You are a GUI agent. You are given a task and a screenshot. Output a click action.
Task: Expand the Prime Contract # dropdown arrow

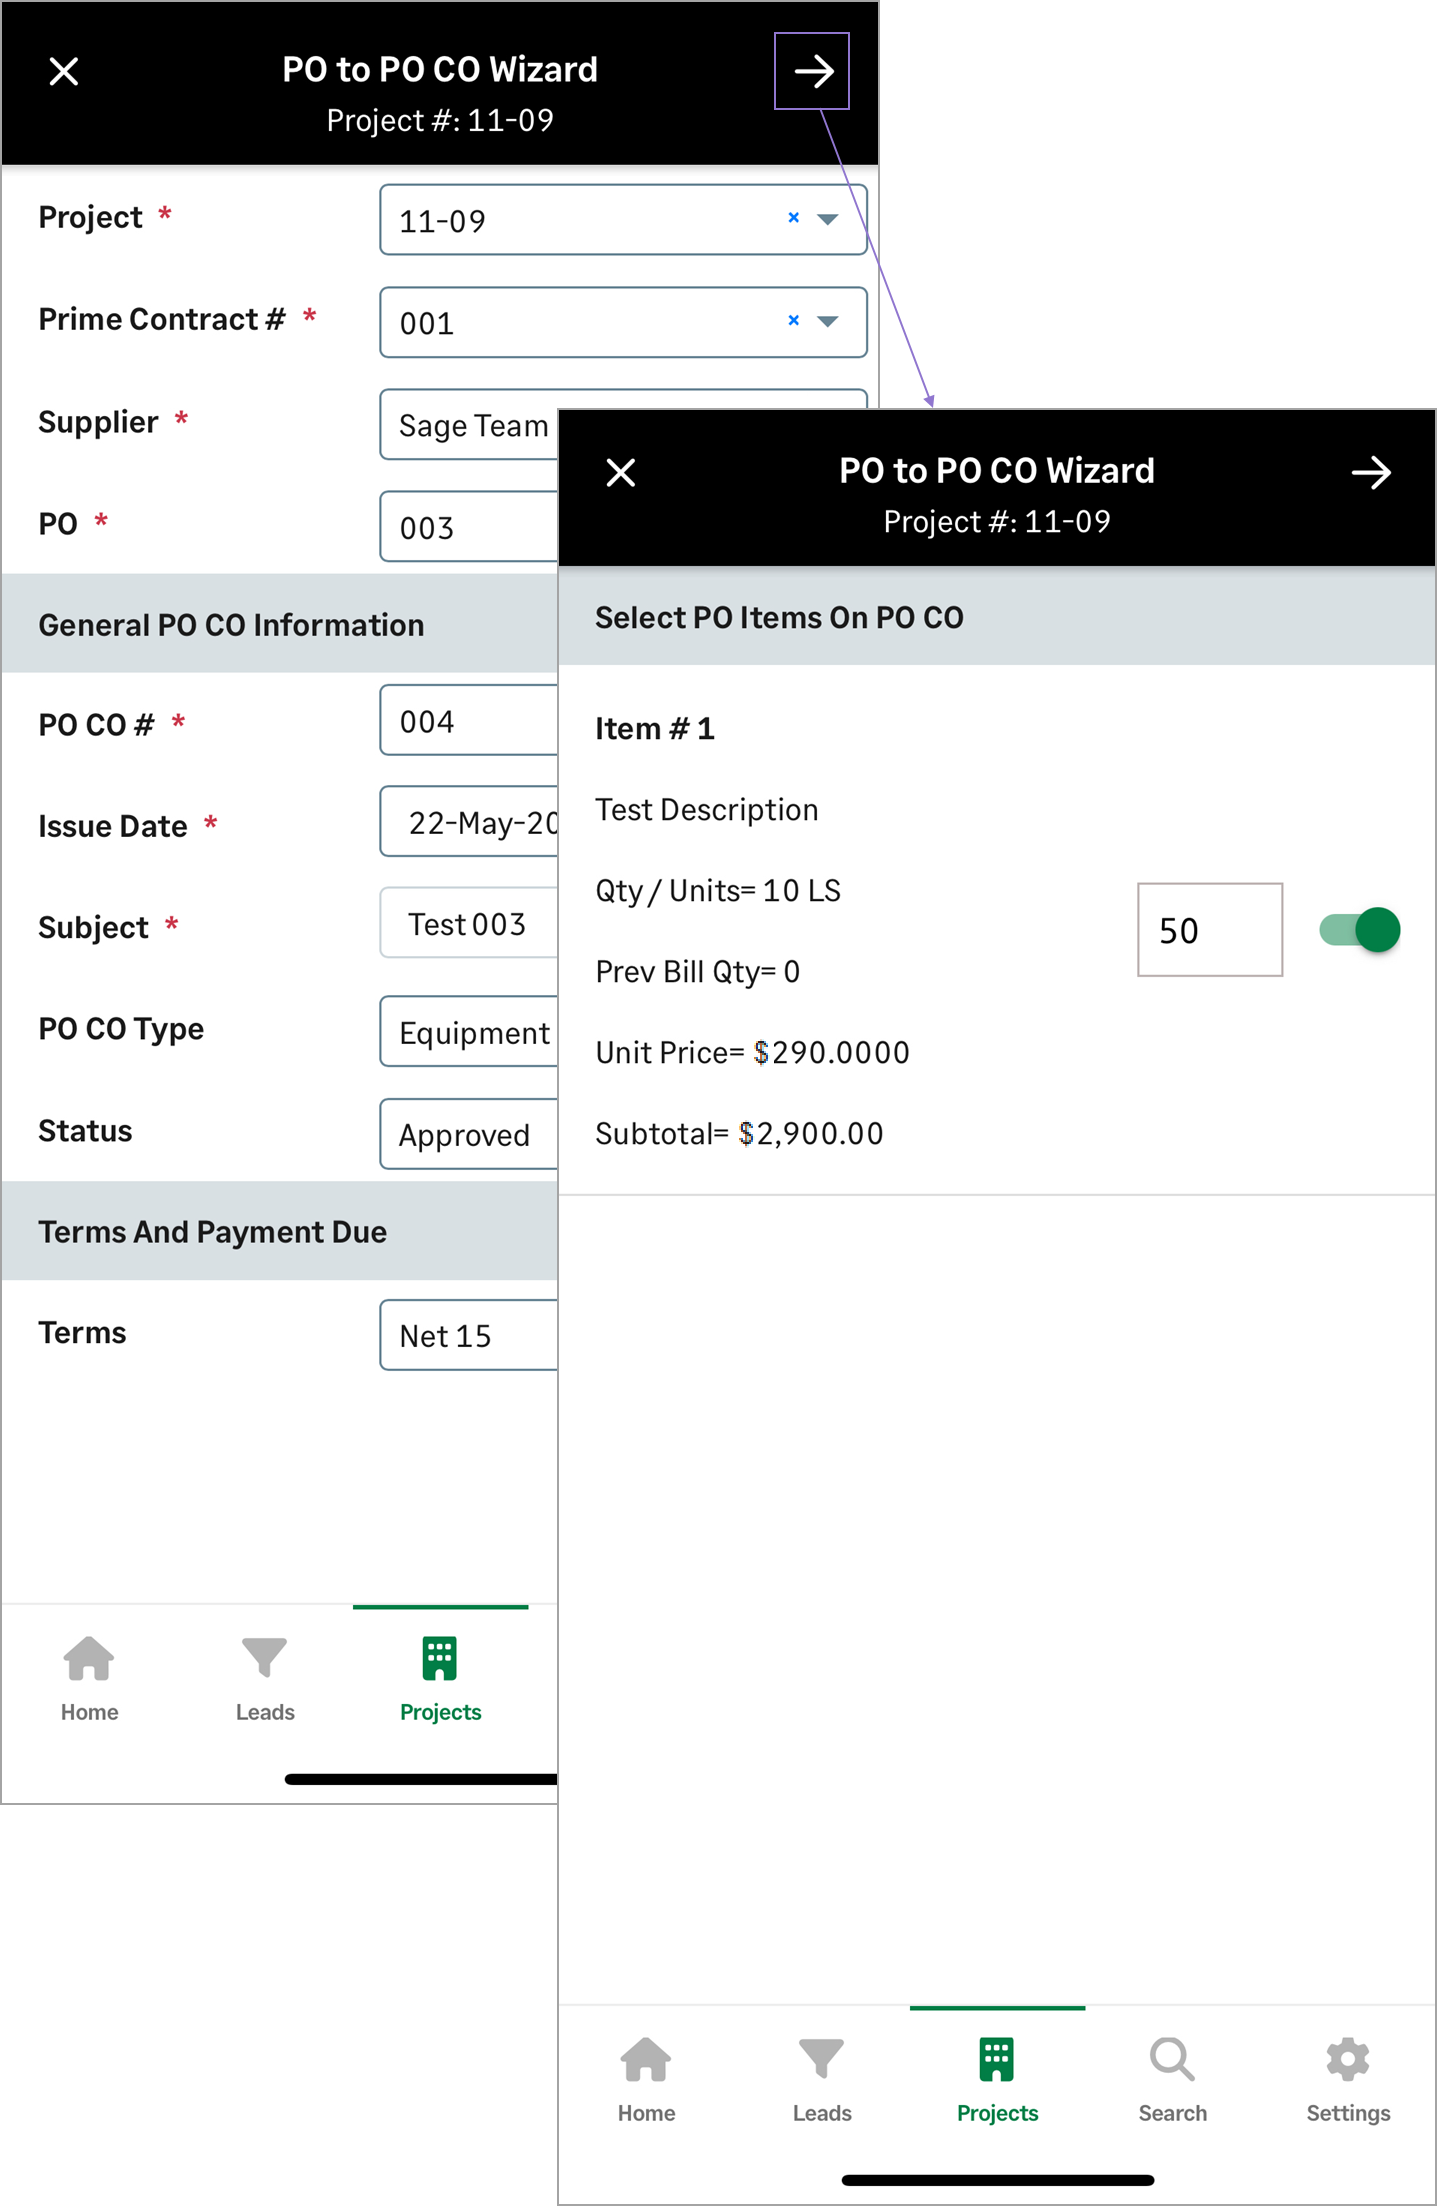tap(828, 322)
